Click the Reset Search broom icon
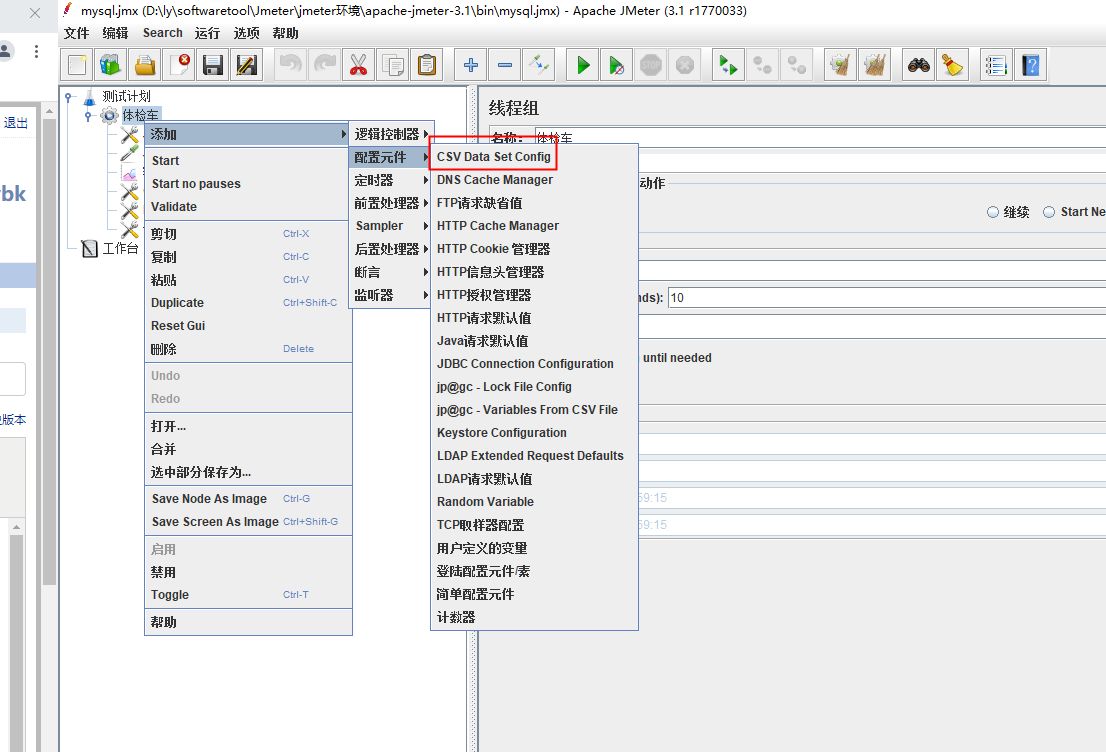 pos(952,66)
